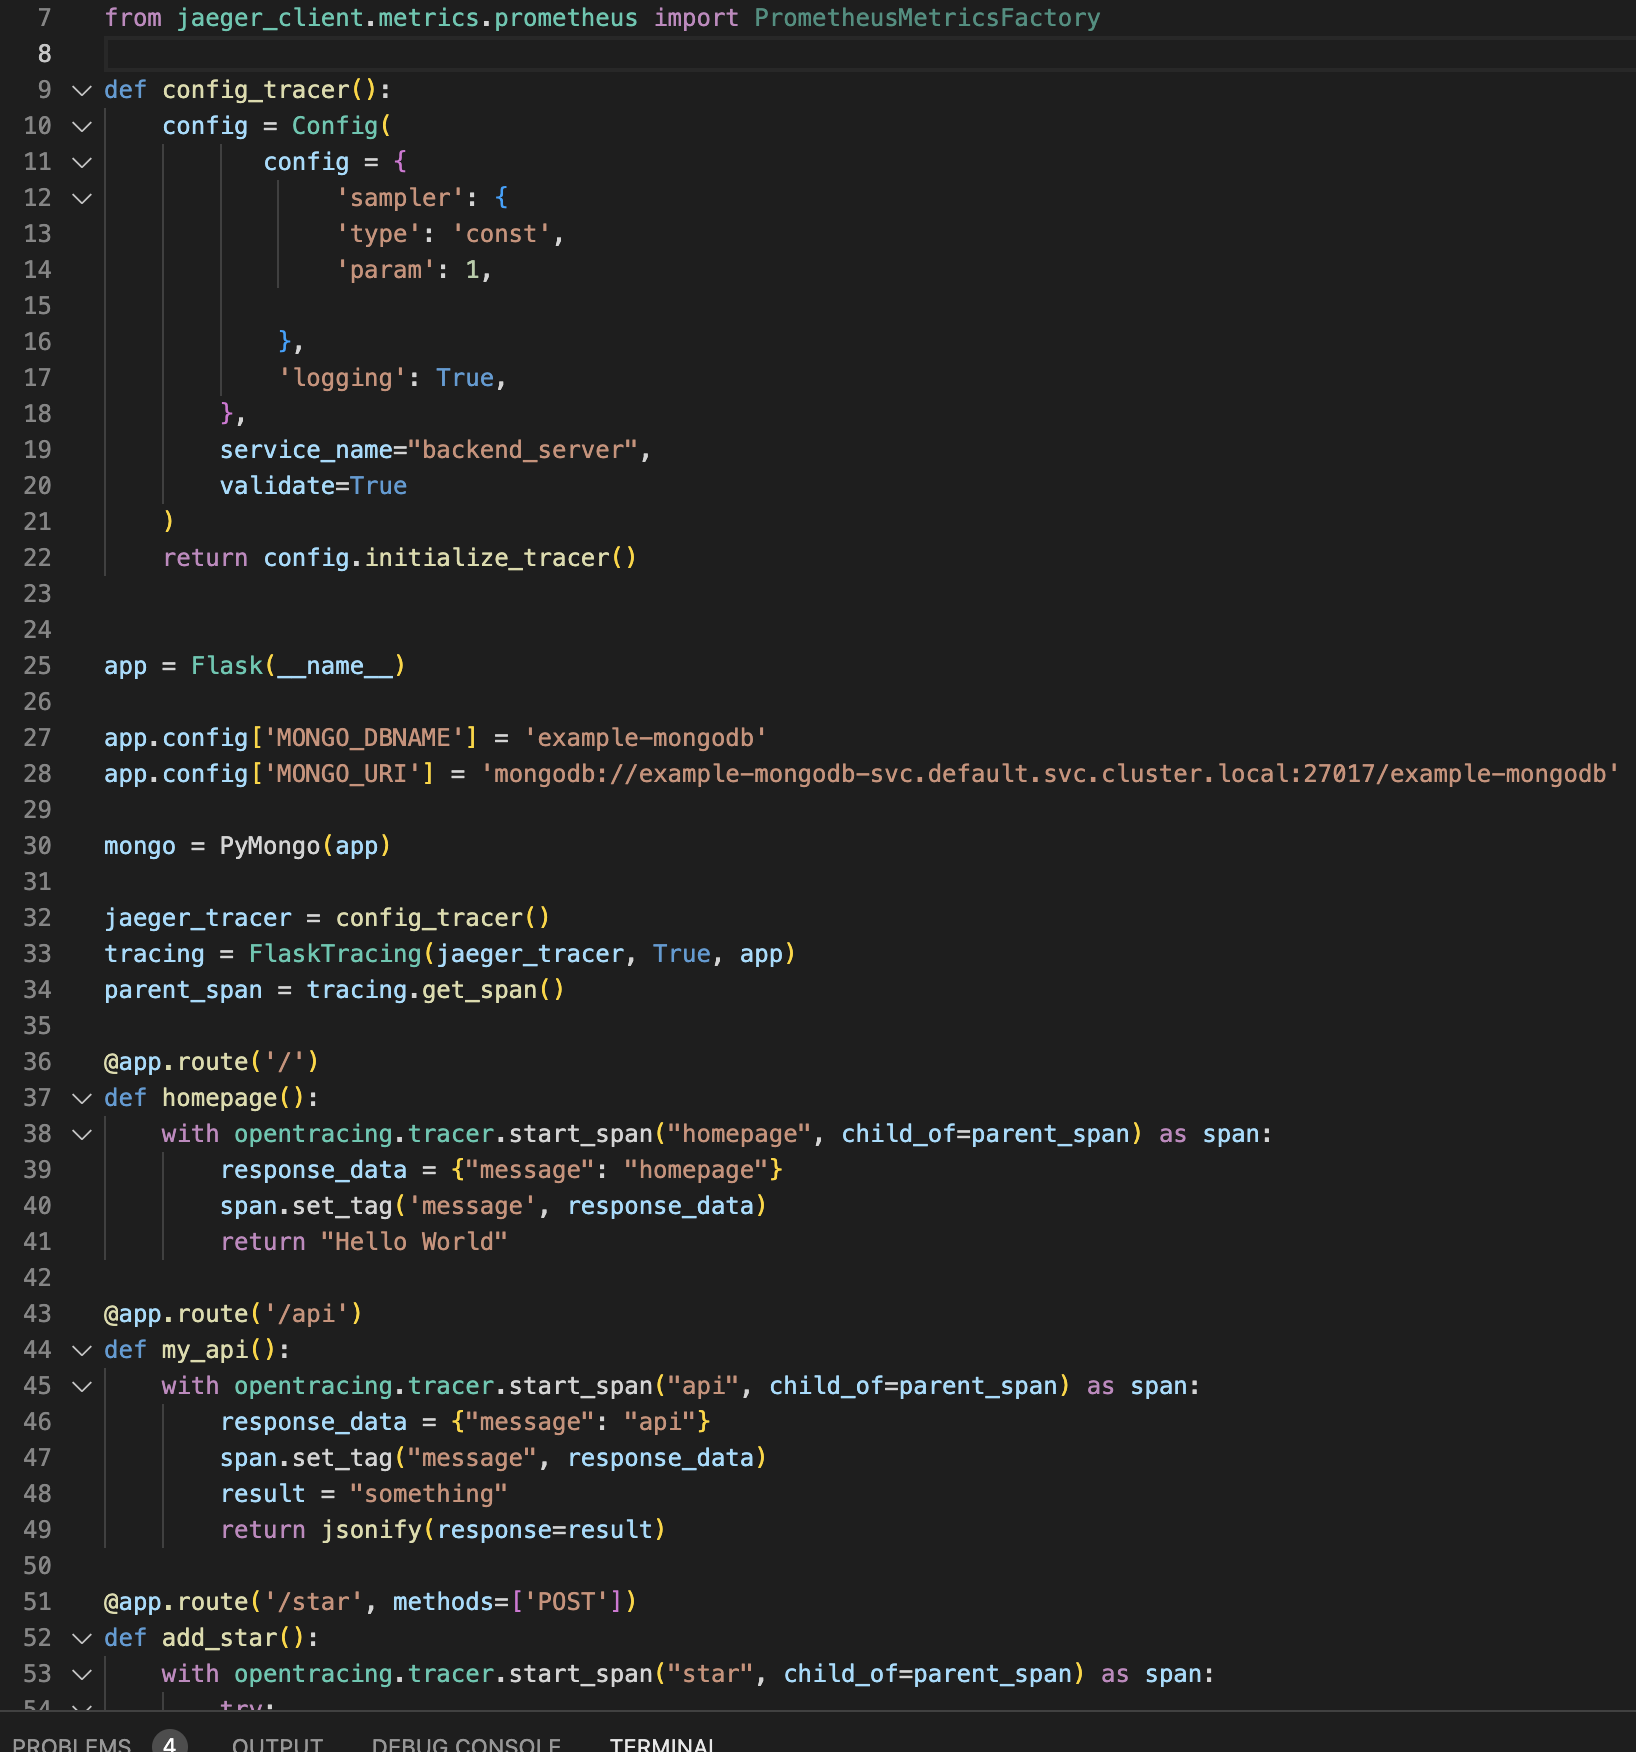Click jaeger_tracer assignment on line 32
The image size is (1636, 1752).
click(327, 918)
